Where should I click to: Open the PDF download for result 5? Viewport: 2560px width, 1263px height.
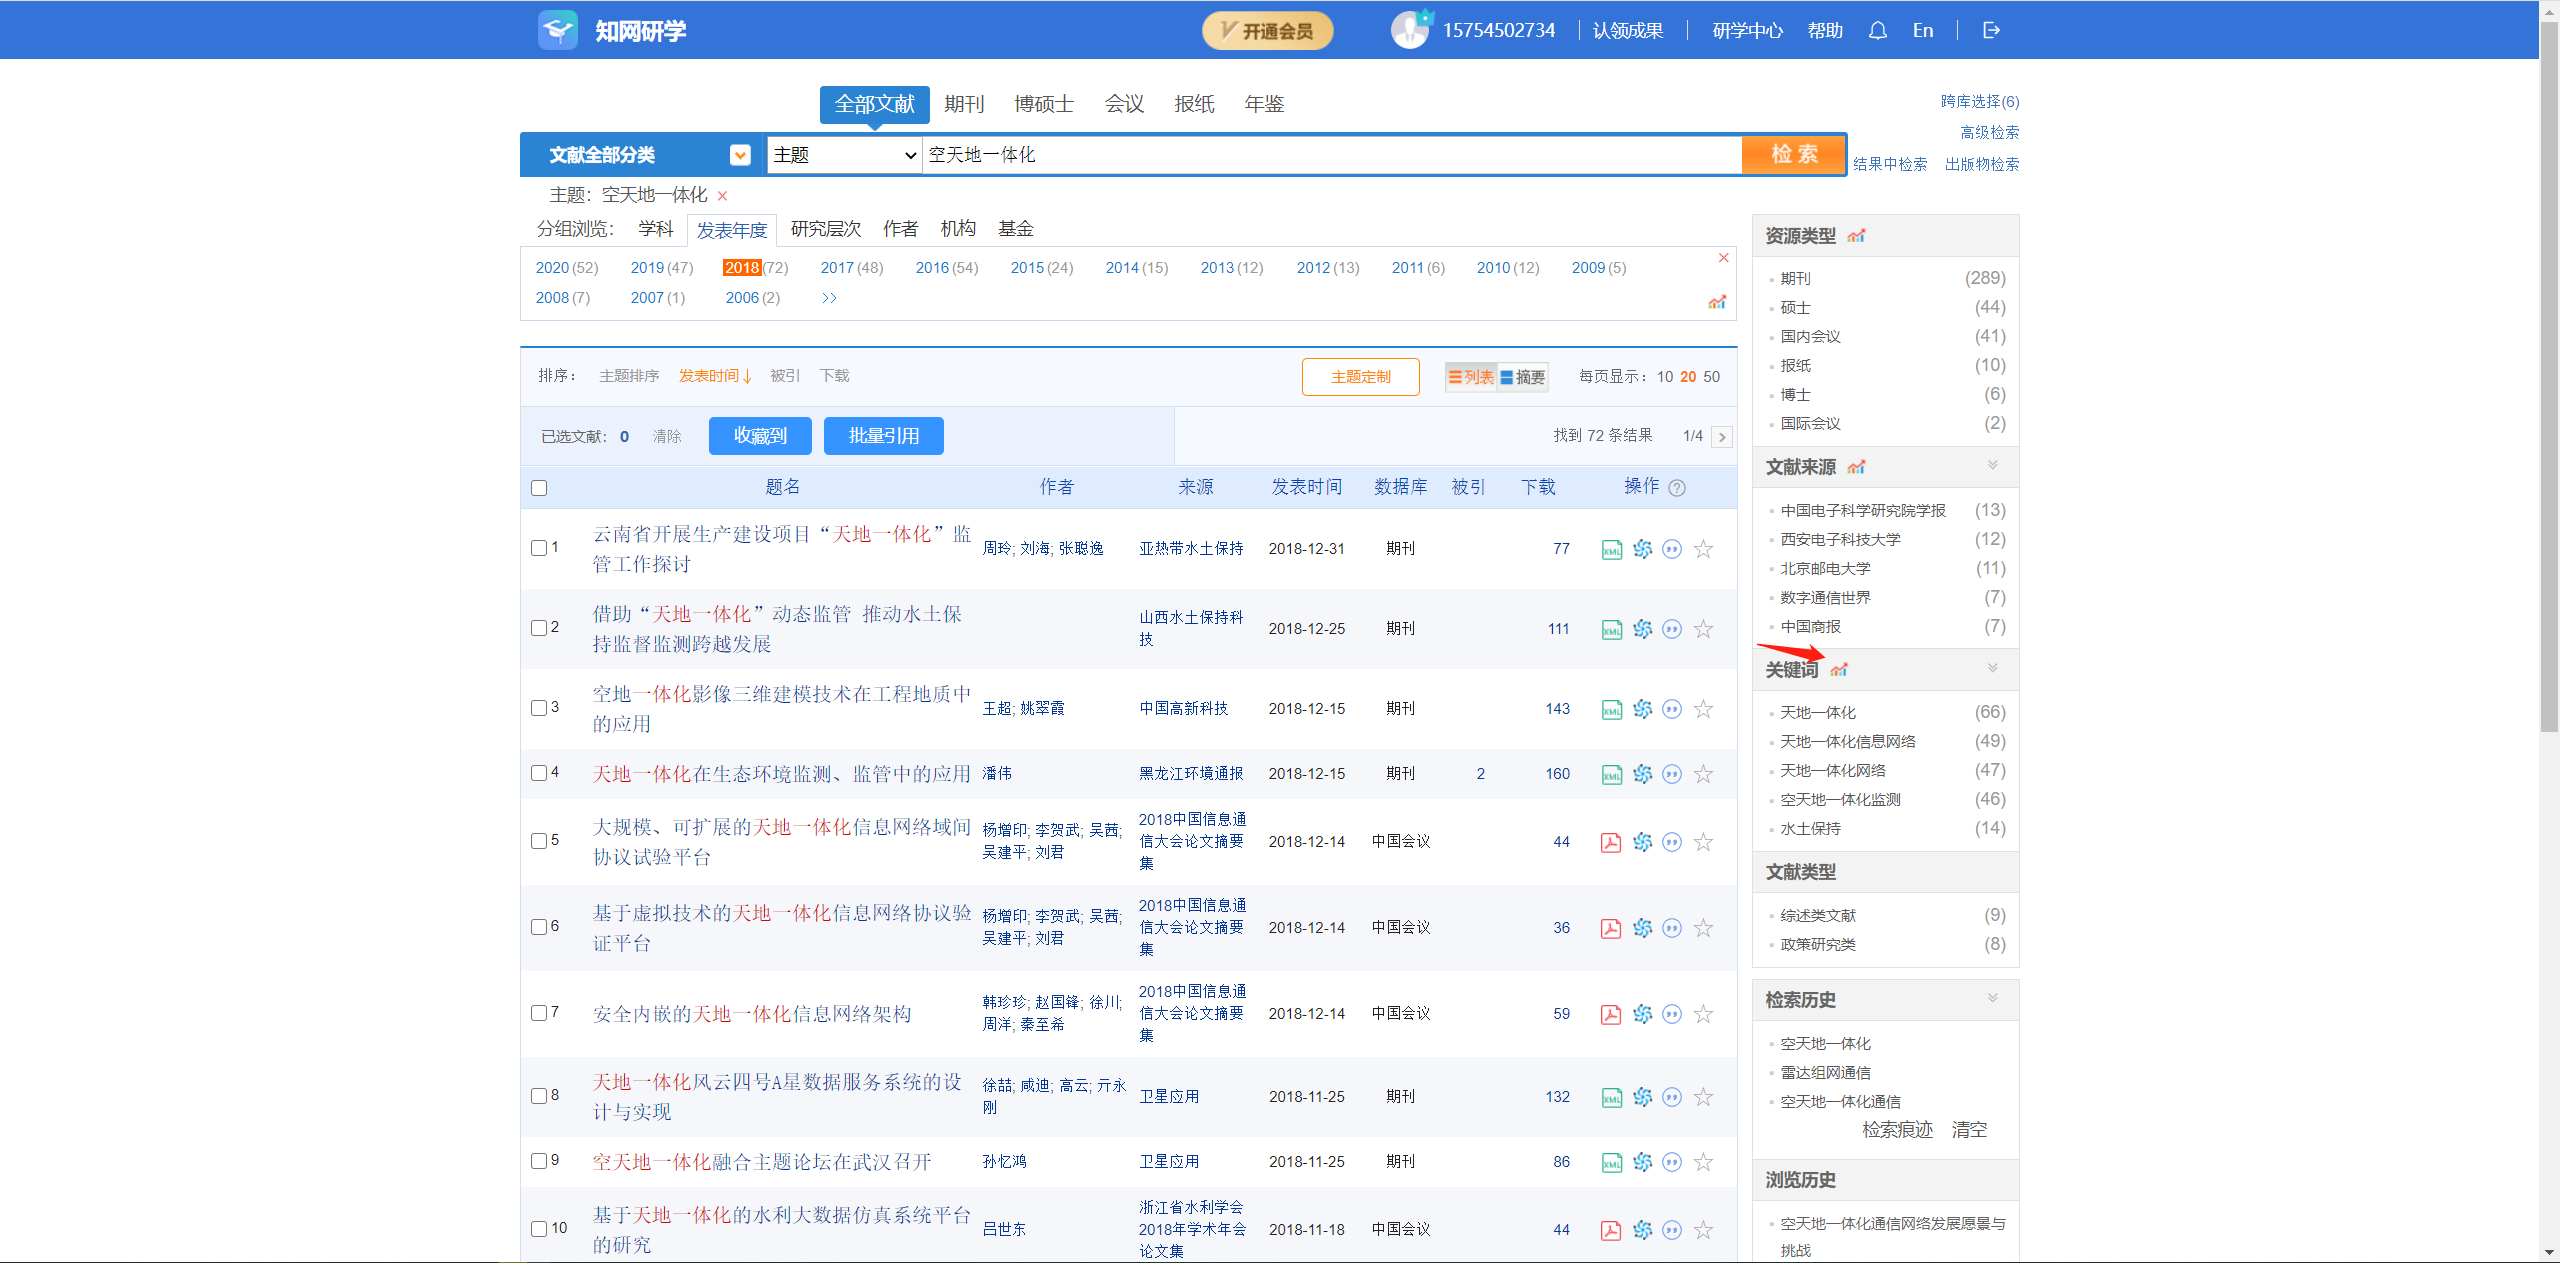point(1611,842)
